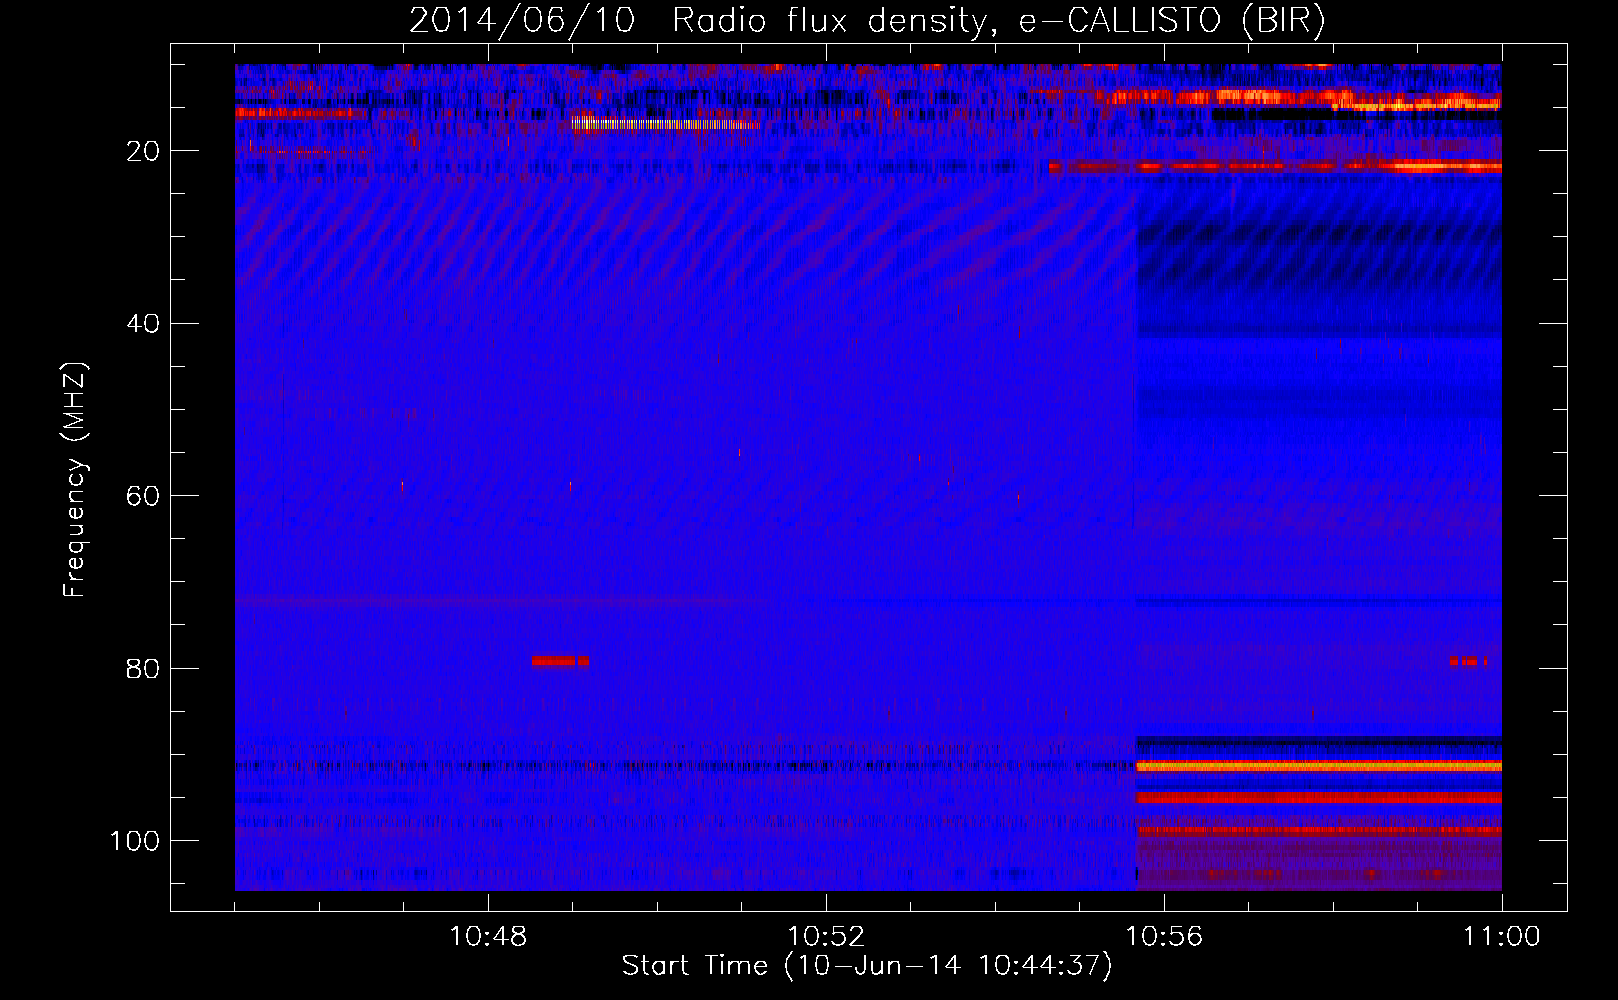Click the "10:52" time tick label
The width and height of the screenshot is (1618, 1000).
click(x=826, y=937)
